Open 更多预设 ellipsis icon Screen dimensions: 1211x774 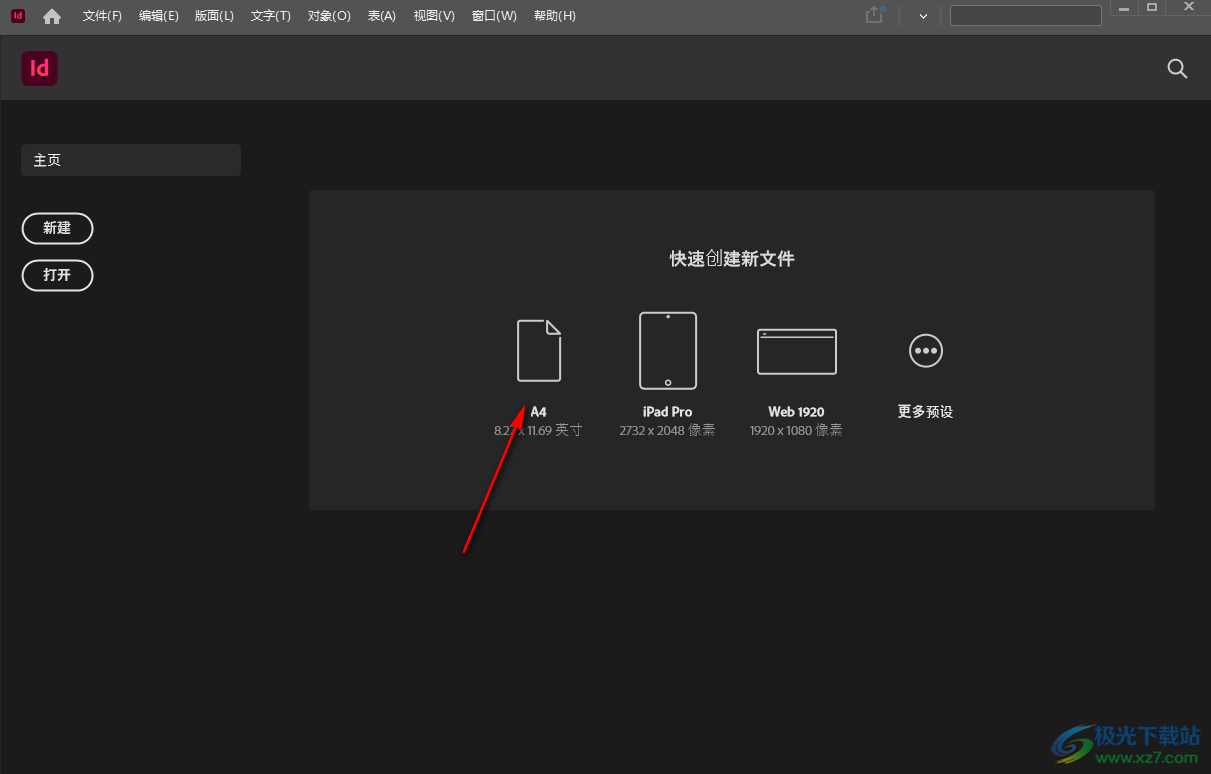tap(926, 350)
